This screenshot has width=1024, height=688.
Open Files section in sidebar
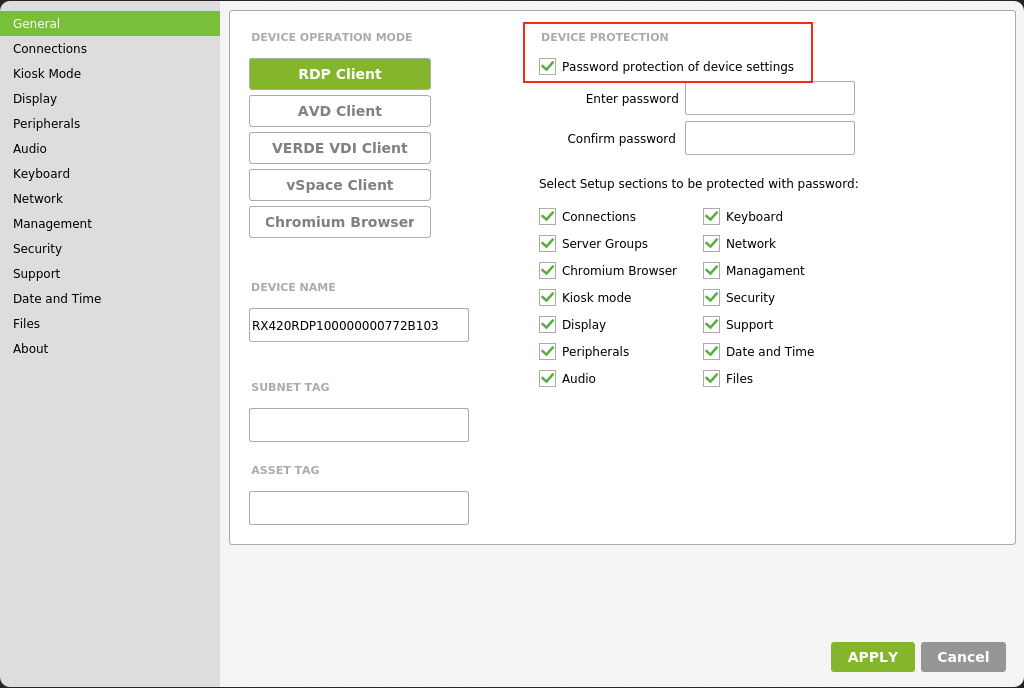(x=110, y=324)
